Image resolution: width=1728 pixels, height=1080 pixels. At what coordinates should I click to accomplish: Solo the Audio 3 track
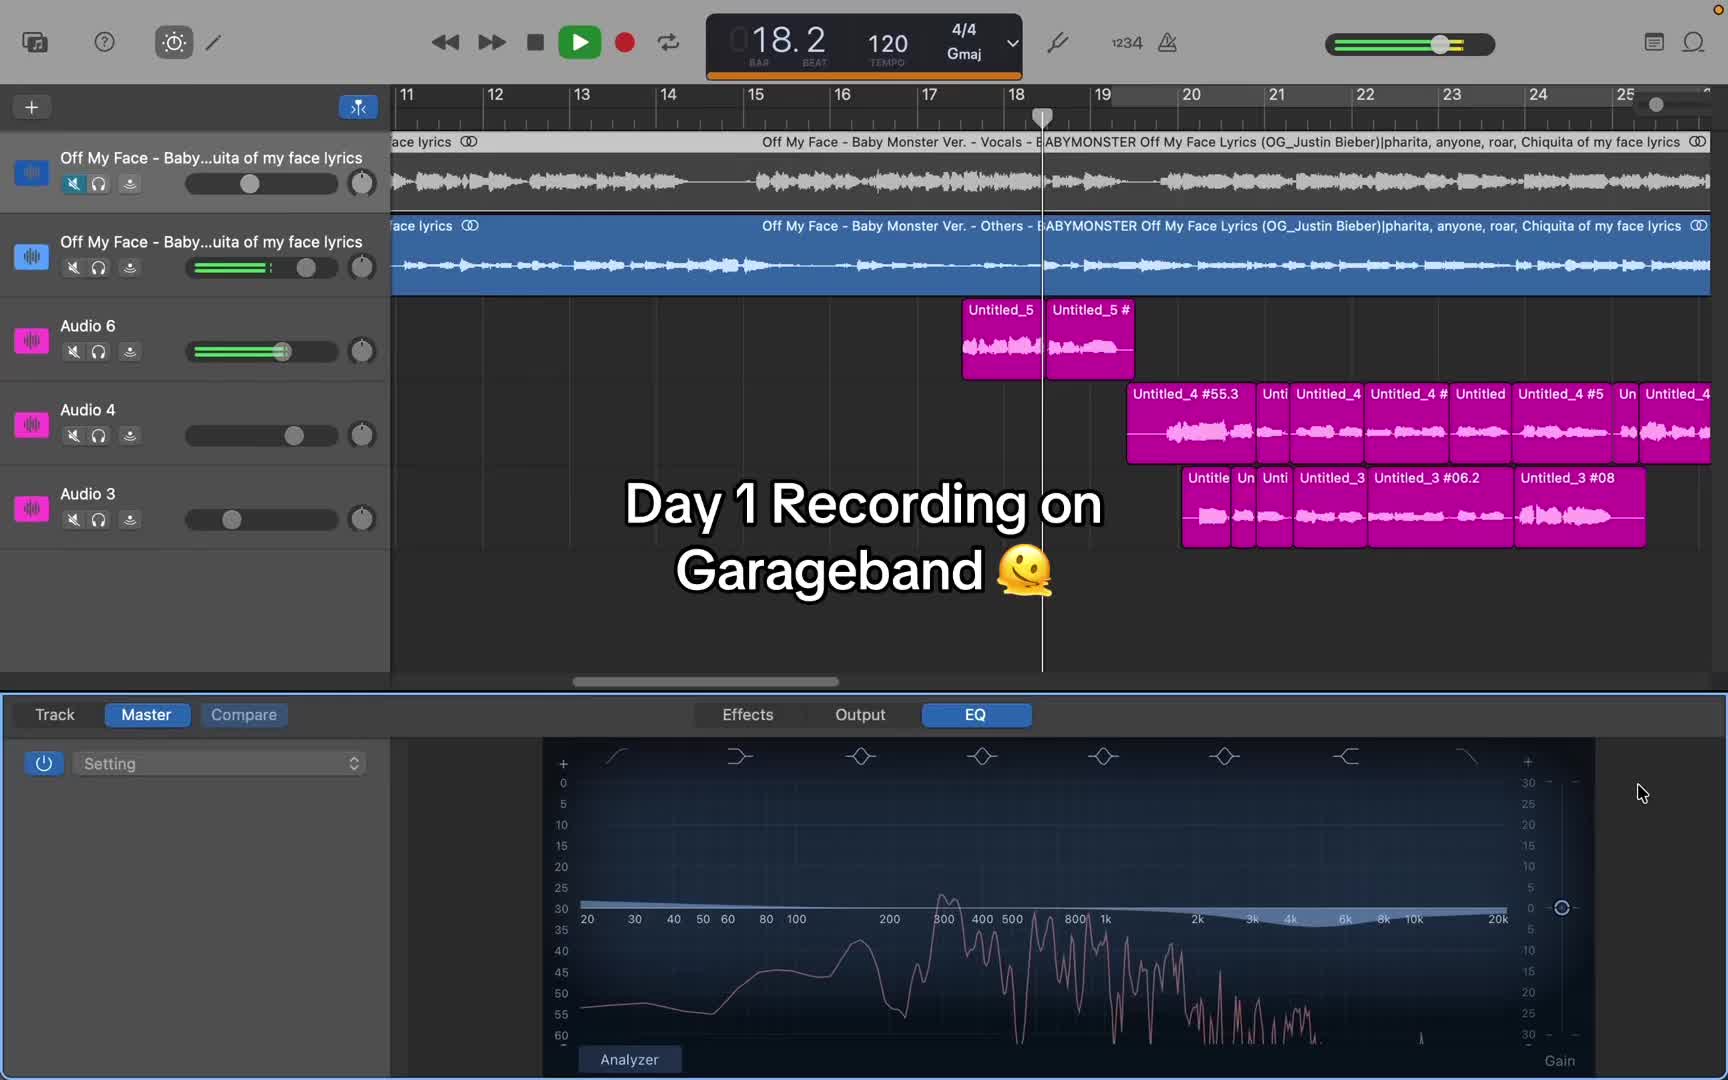click(x=99, y=520)
